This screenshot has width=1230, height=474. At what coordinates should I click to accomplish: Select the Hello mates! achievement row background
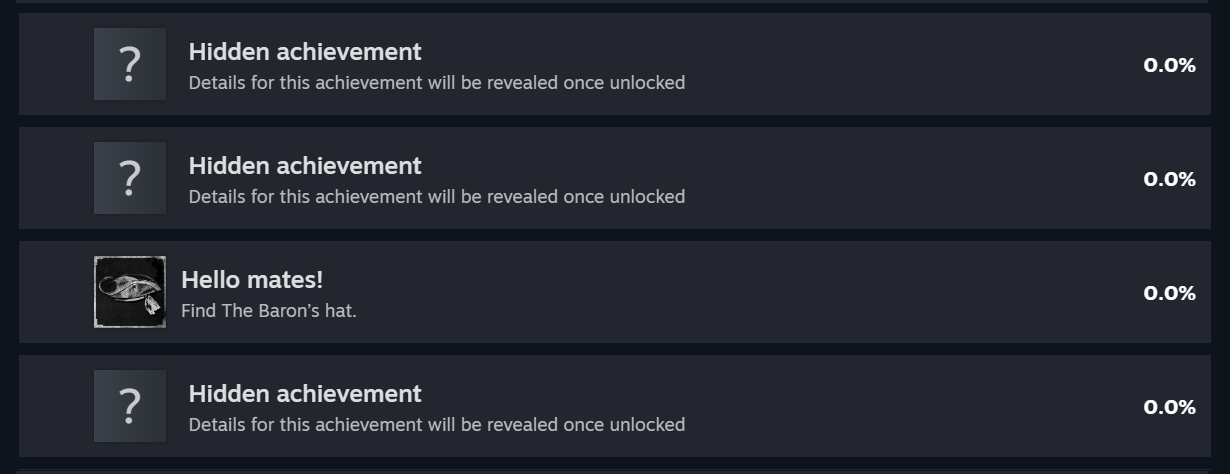[x=750, y=292]
